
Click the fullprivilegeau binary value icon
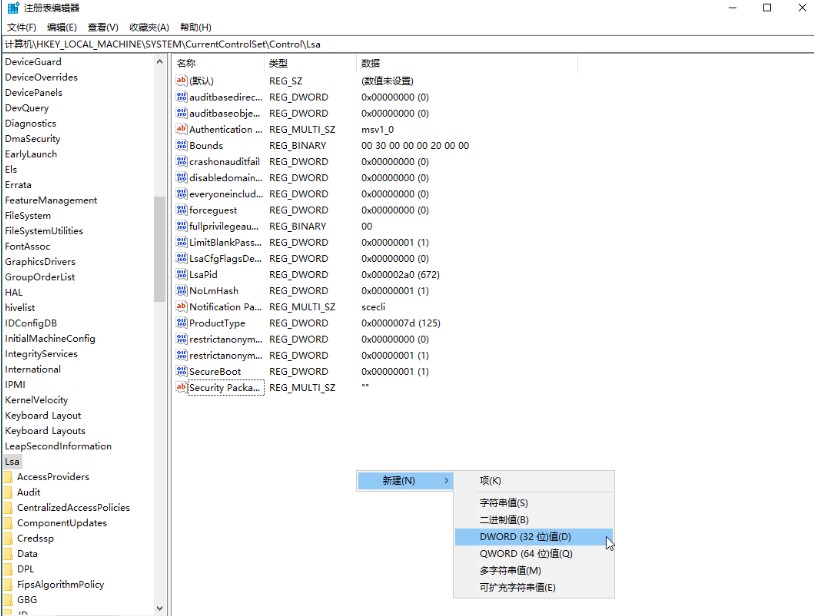[x=183, y=226]
